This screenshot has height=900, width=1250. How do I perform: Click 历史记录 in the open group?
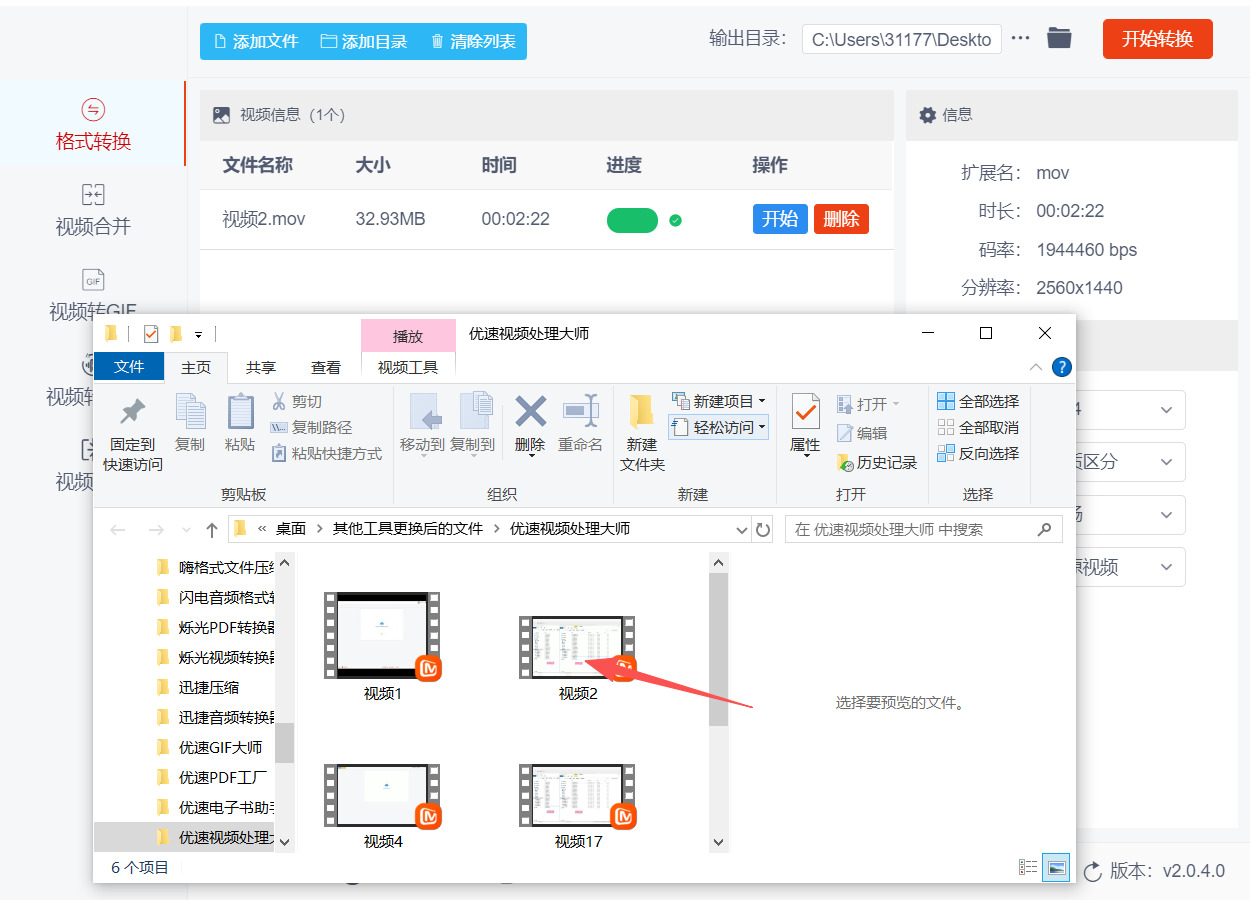click(877, 462)
